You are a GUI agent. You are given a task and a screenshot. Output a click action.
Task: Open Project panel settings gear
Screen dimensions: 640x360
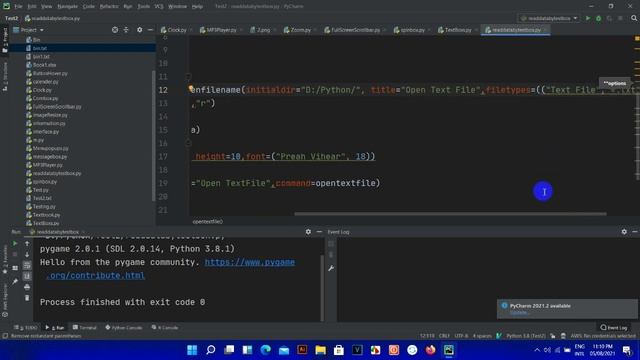(140, 30)
